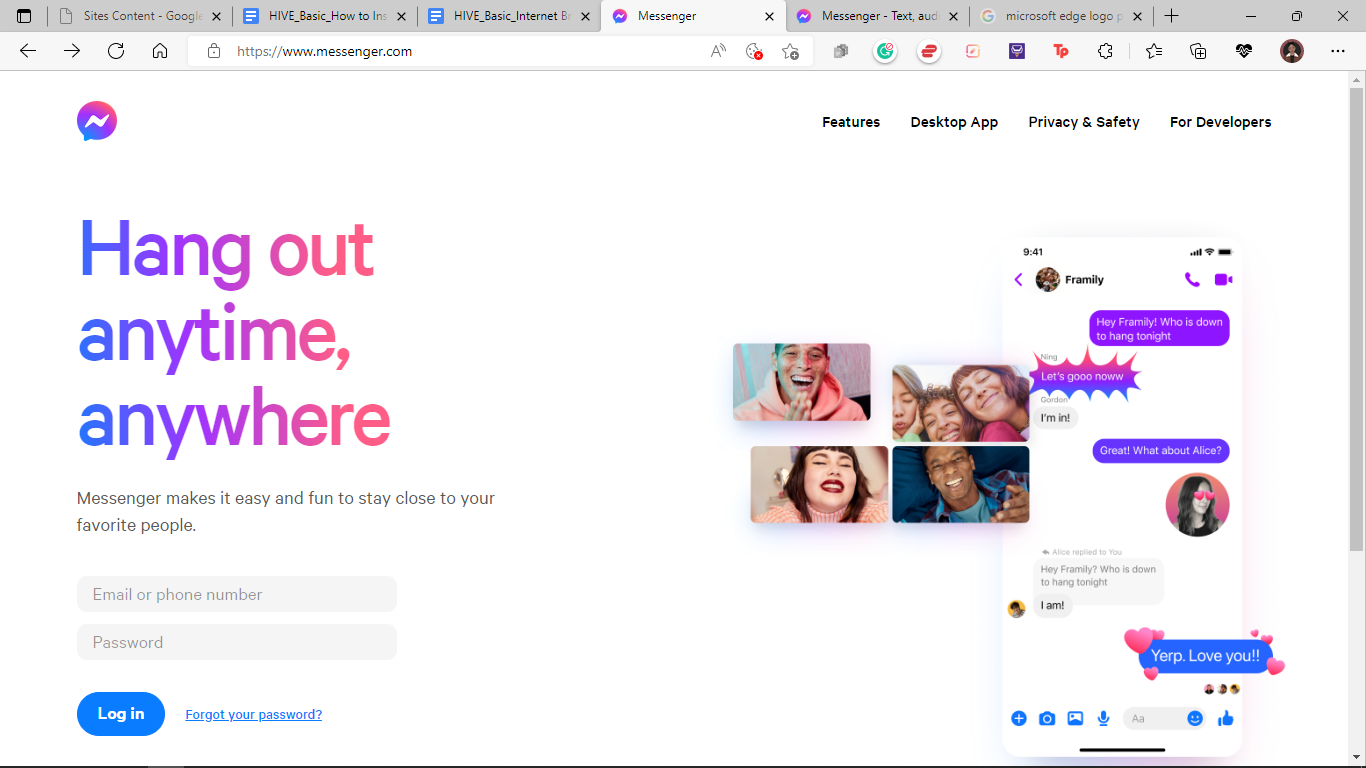Open the Collections panel

pos(1198,51)
